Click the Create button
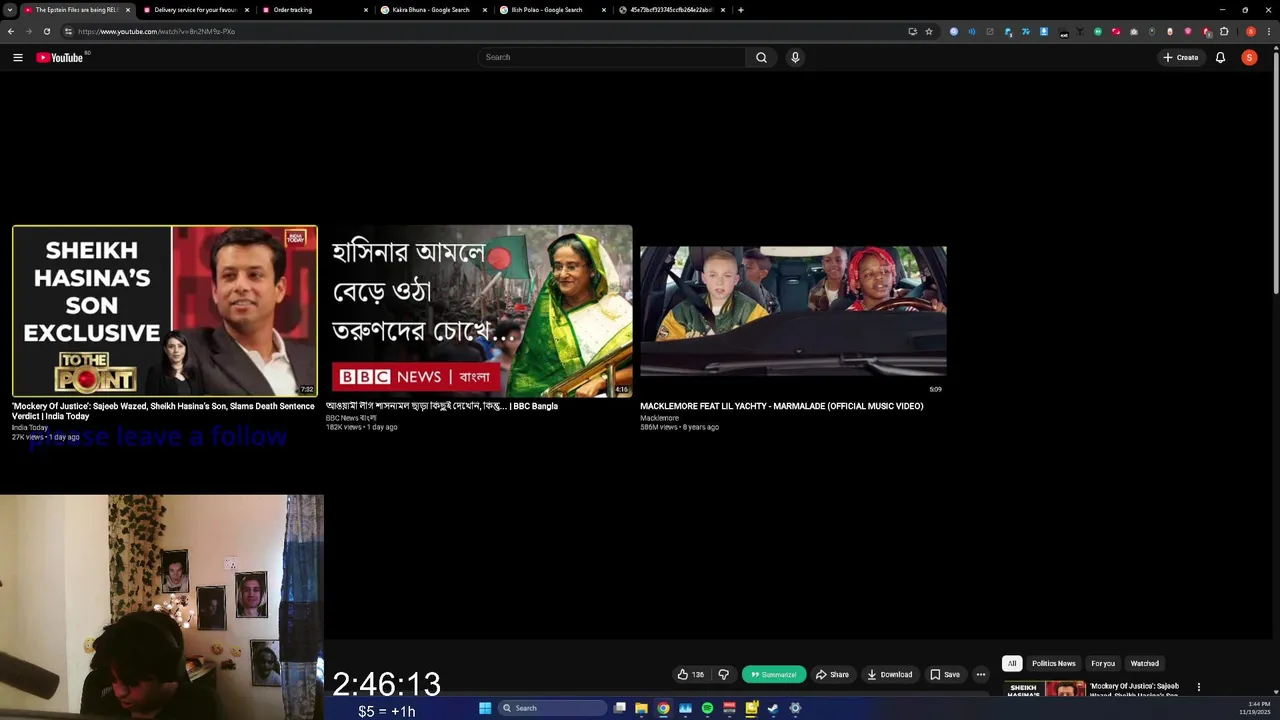The image size is (1280, 720). point(1181,57)
